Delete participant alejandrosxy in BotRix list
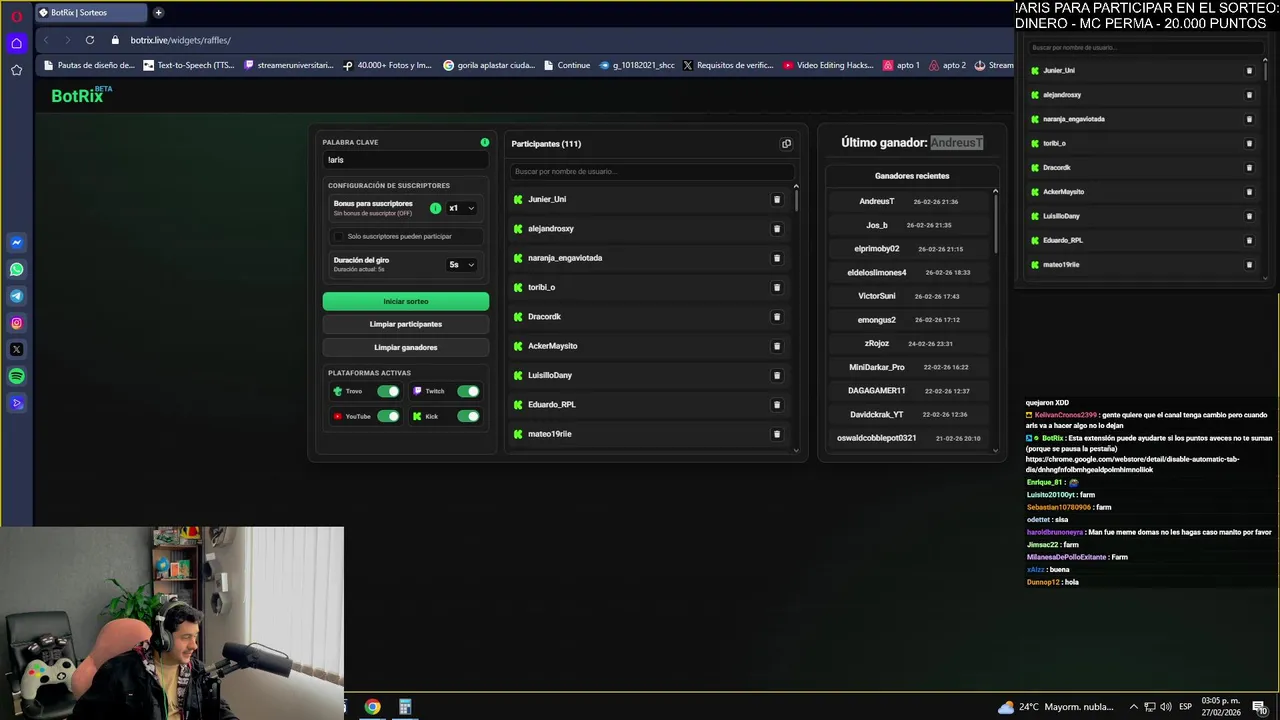Screen dimensions: 1280x720 [777, 229]
